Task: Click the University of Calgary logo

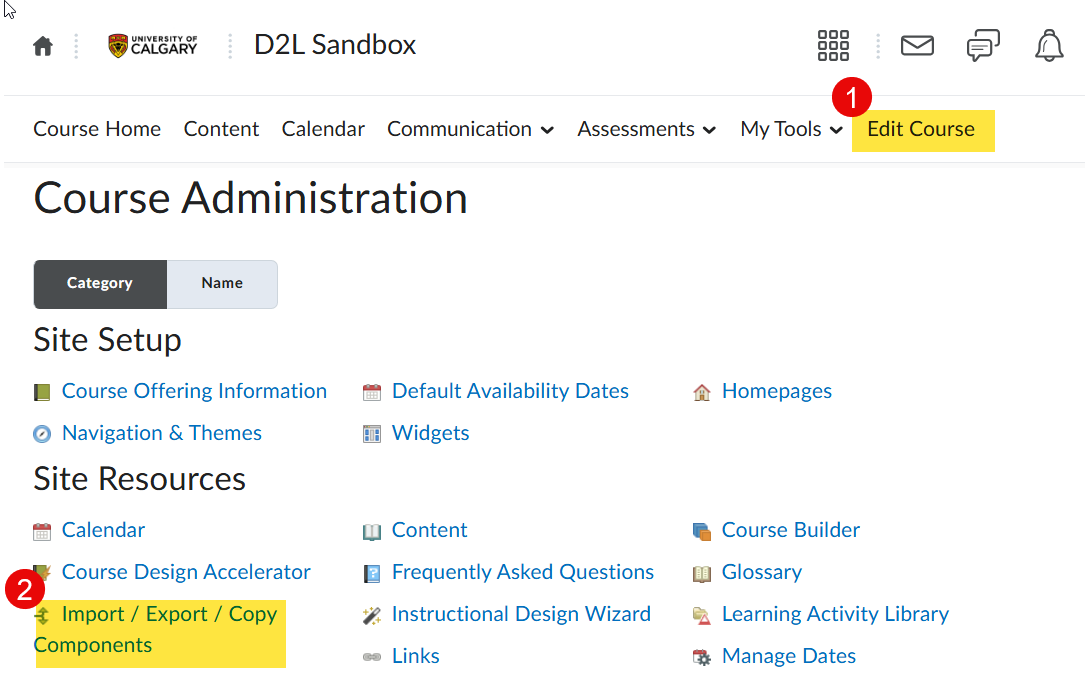Action: (x=153, y=46)
